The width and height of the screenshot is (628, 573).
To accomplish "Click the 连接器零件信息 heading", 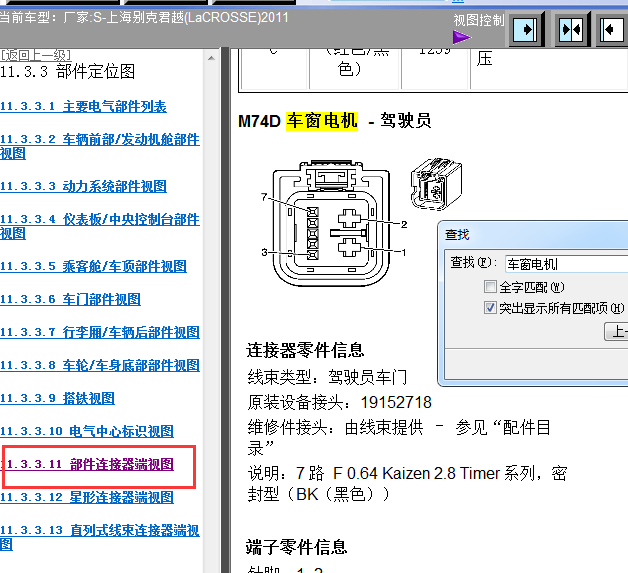I will coord(305,350).
